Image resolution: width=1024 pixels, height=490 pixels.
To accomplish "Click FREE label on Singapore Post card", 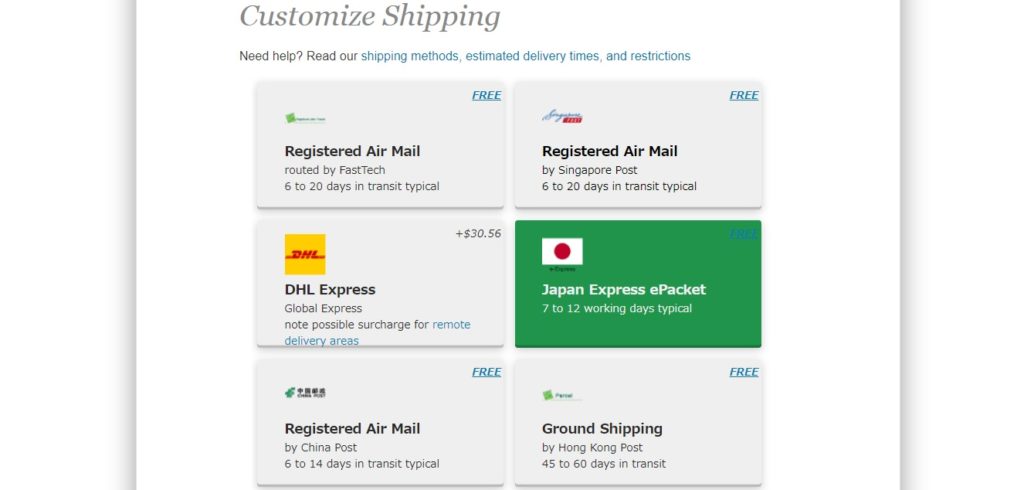I will pos(744,95).
